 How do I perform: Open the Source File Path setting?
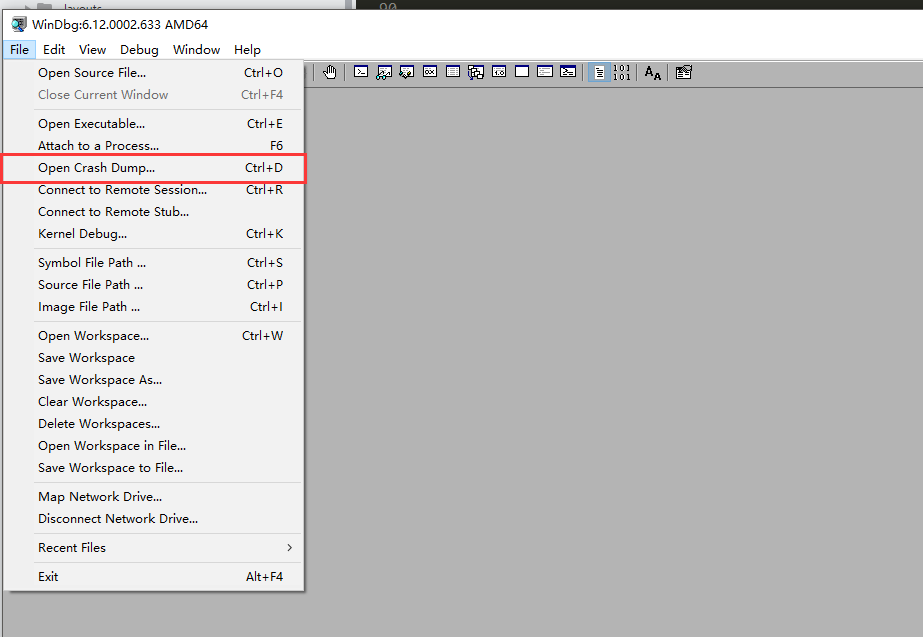coord(154,284)
